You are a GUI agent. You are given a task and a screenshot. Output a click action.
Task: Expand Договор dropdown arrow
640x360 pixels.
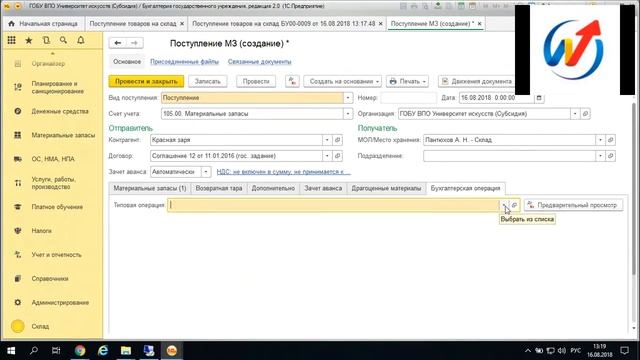[x=327, y=156]
